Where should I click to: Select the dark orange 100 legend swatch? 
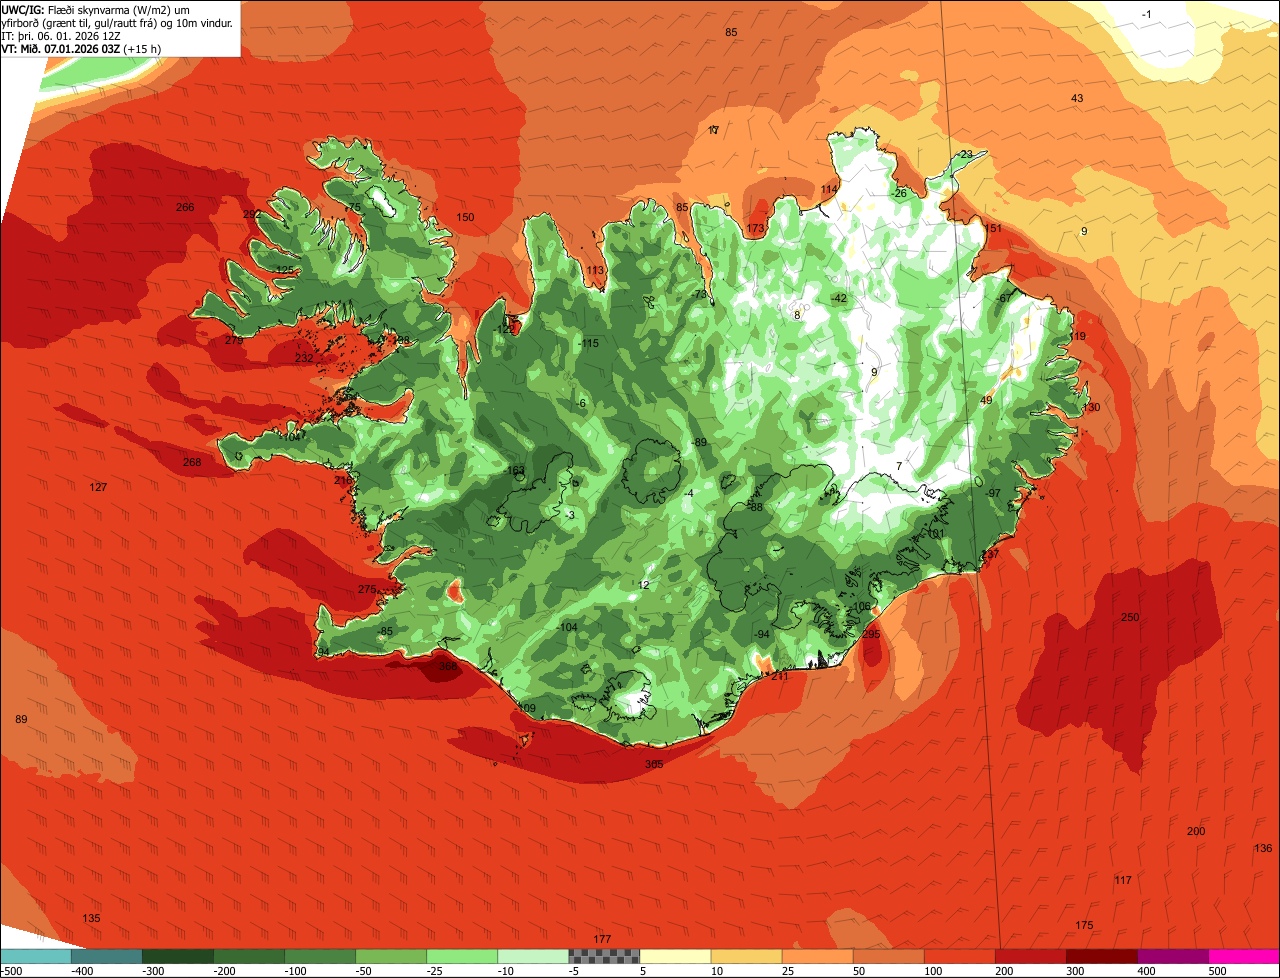(x=959, y=957)
